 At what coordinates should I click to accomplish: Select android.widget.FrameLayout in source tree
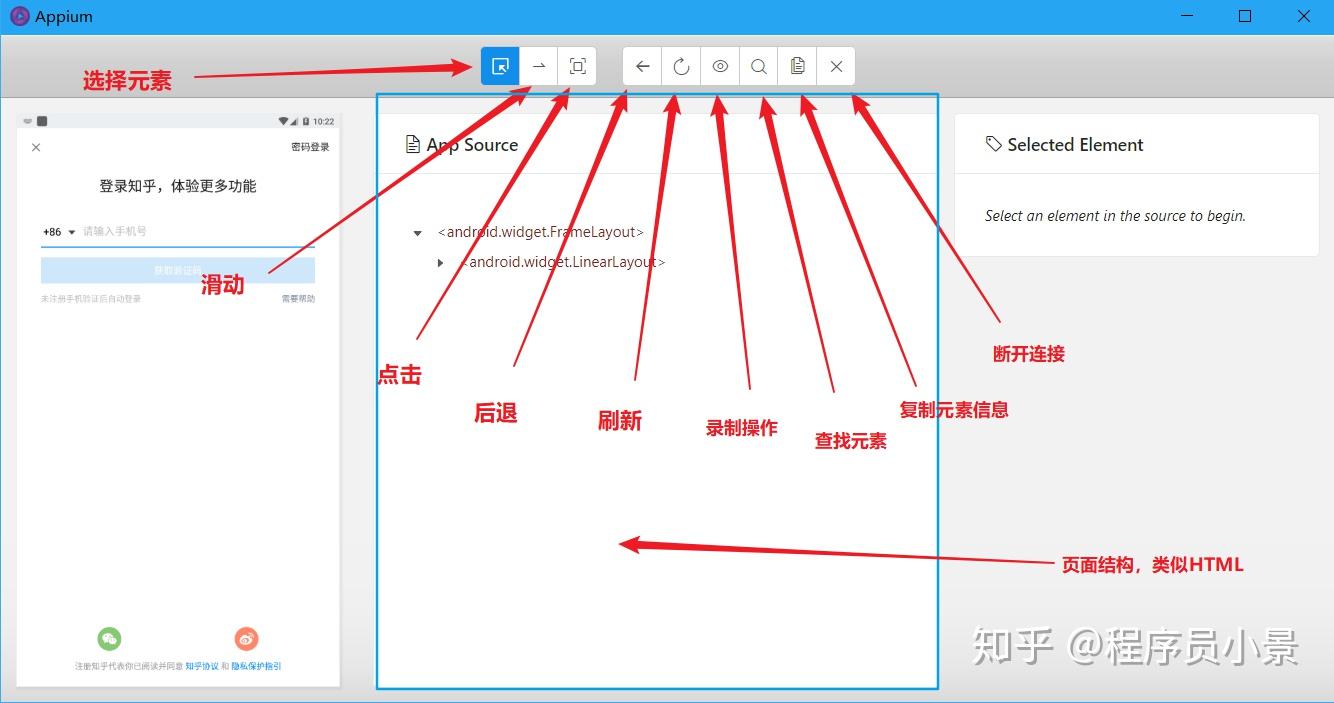541,232
